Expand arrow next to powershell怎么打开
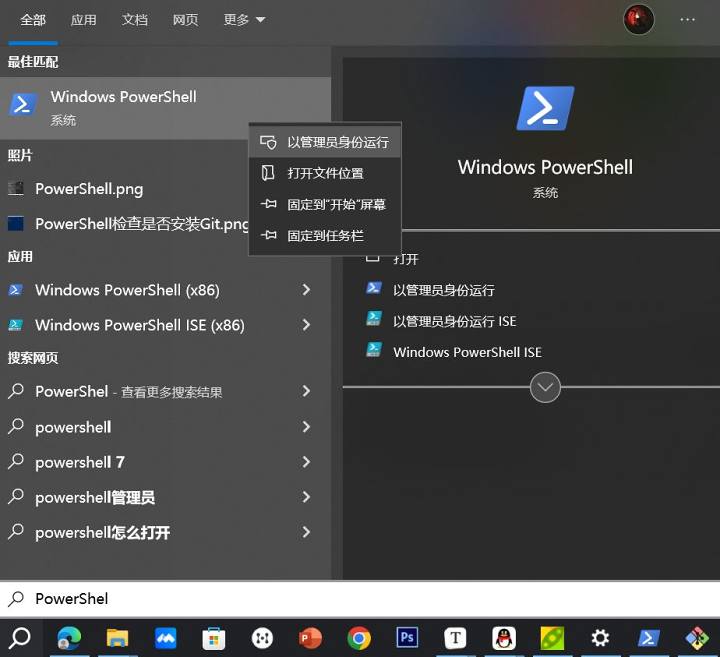This screenshot has width=720, height=657. point(306,532)
